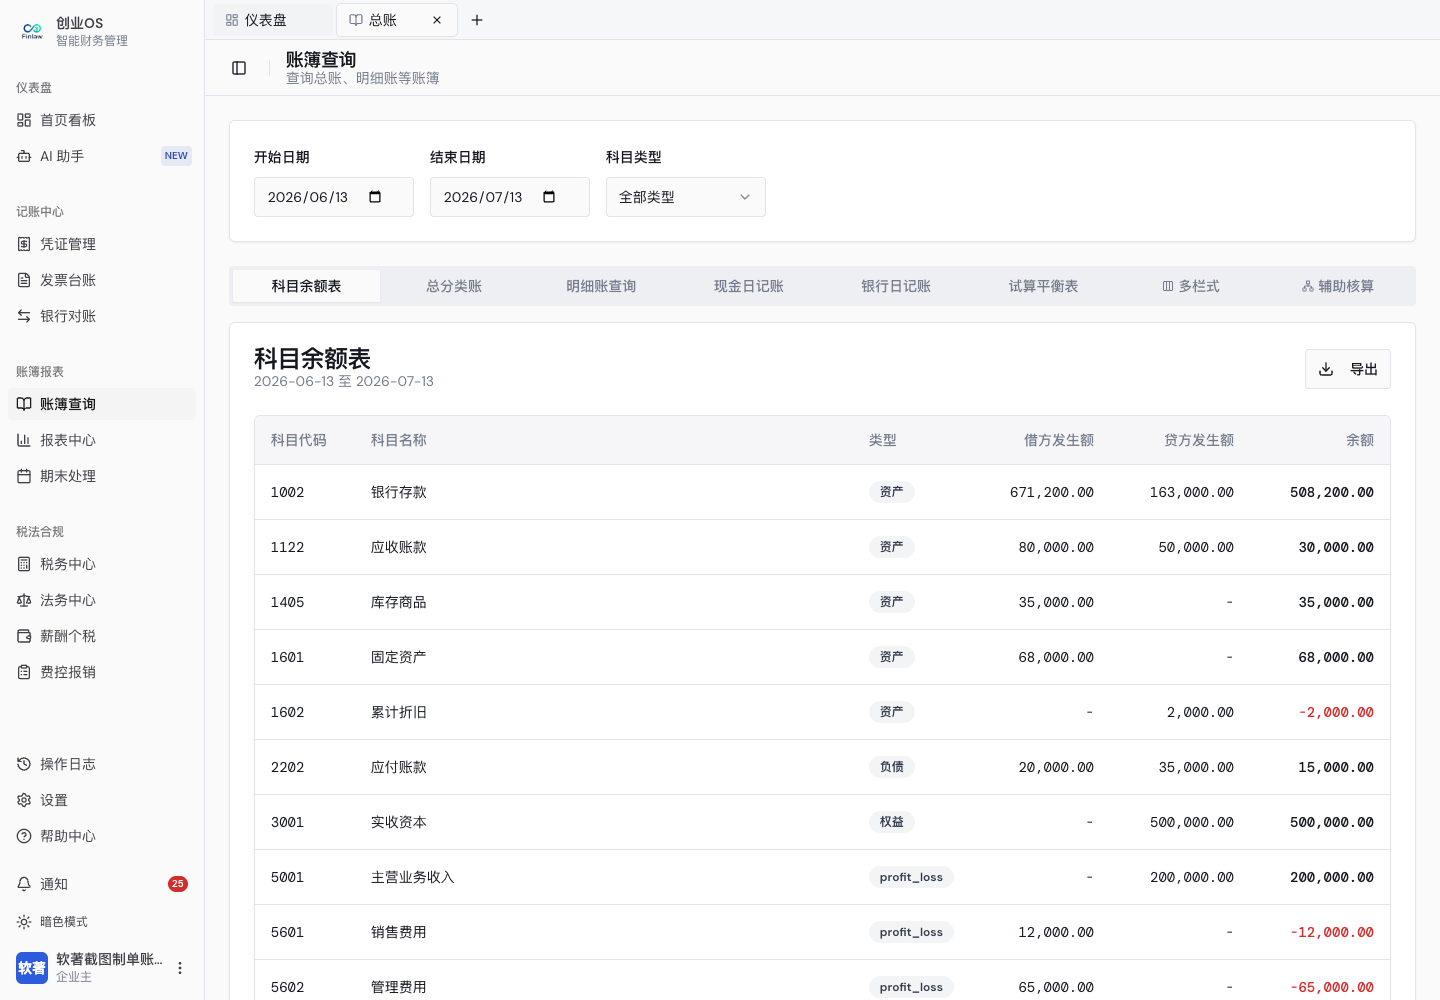1440x1000 pixels.
Task: Click the 余额 column header
Action: pyautogui.click(x=1360, y=440)
